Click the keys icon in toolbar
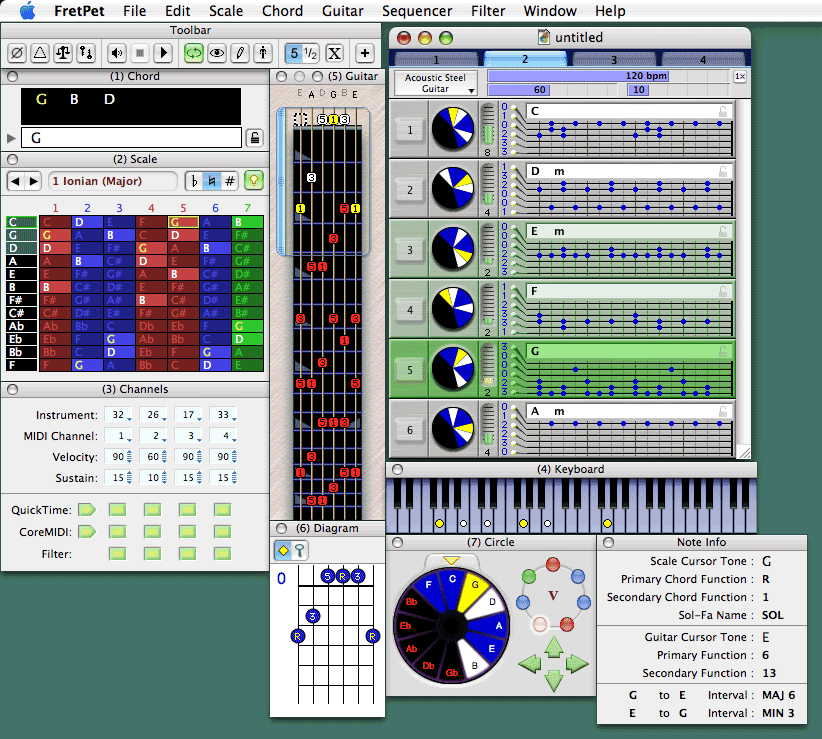Screen dimensions: 822x739 [x=86, y=53]
